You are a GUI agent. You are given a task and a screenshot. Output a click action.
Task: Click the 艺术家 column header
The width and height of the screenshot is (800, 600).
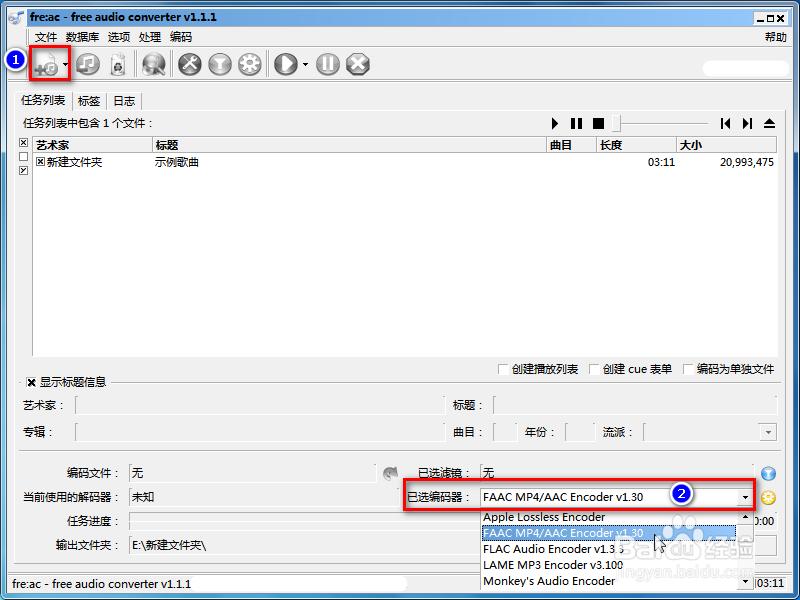[60, 144]
